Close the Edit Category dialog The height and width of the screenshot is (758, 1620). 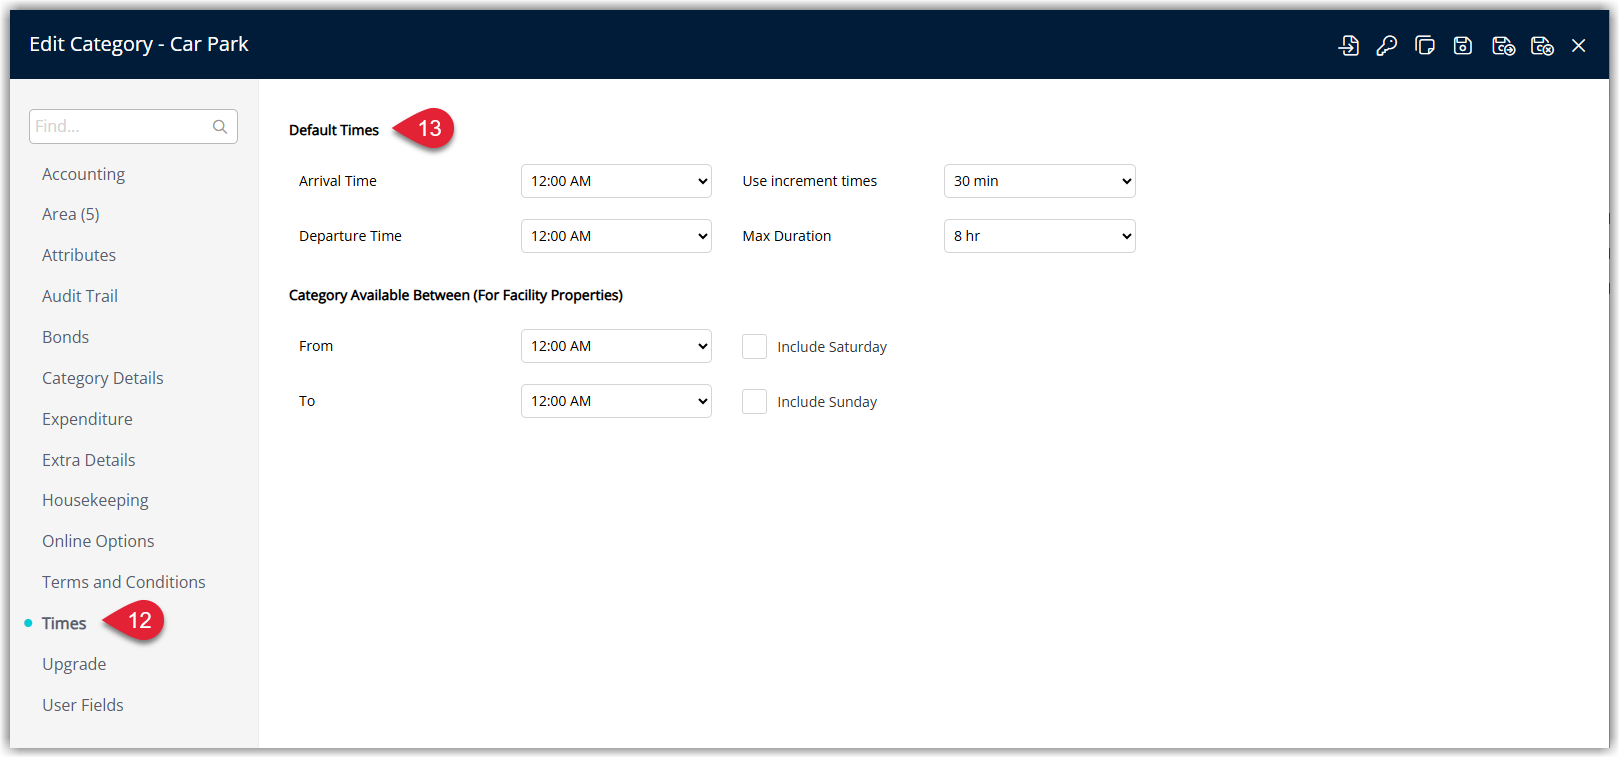1579,45
